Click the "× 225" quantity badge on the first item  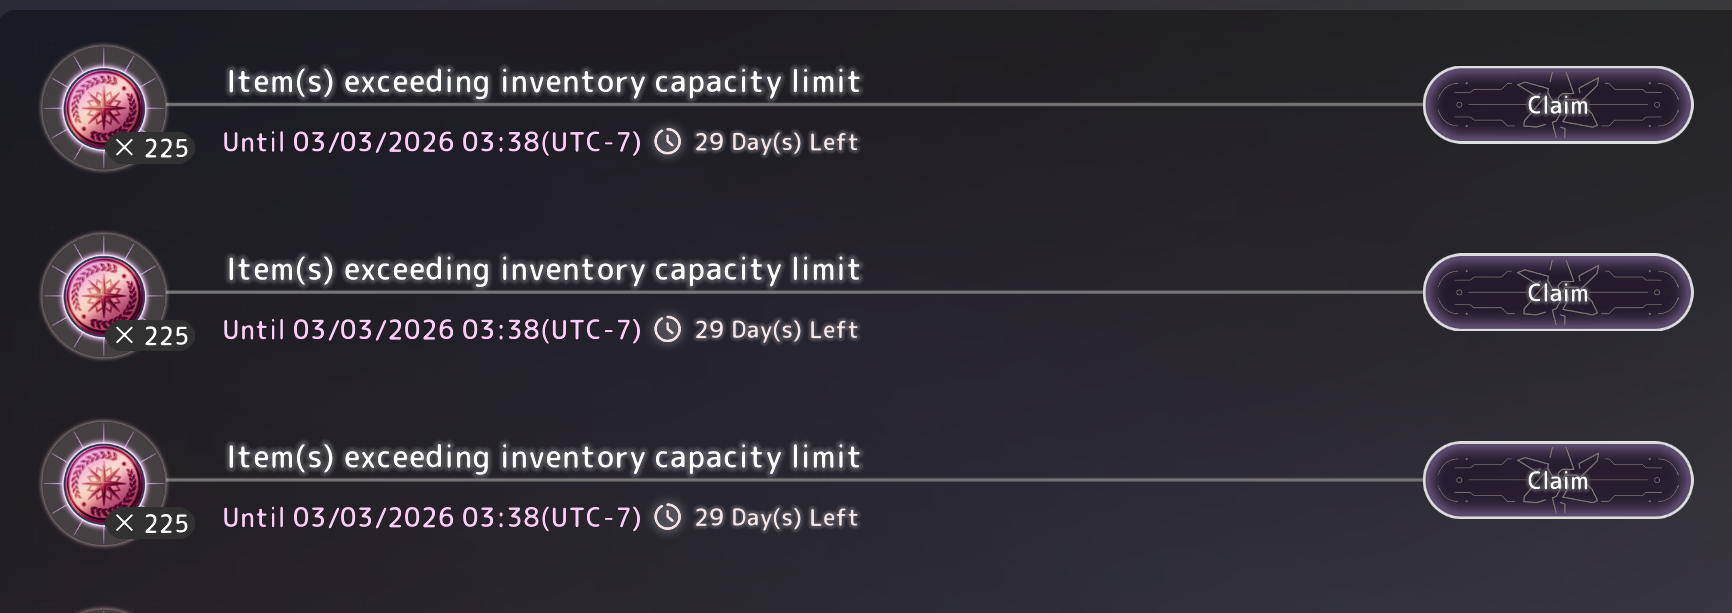click(x=152, y=148)
